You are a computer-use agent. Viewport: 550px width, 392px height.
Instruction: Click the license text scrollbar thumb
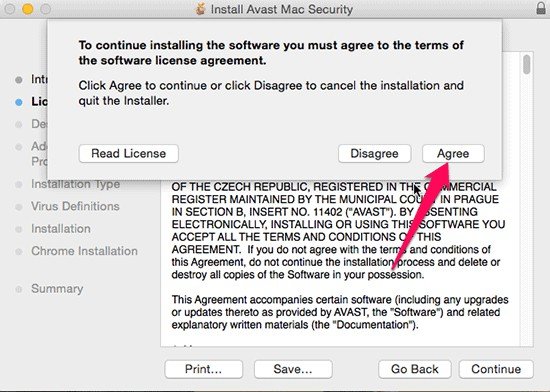point(526,65)
